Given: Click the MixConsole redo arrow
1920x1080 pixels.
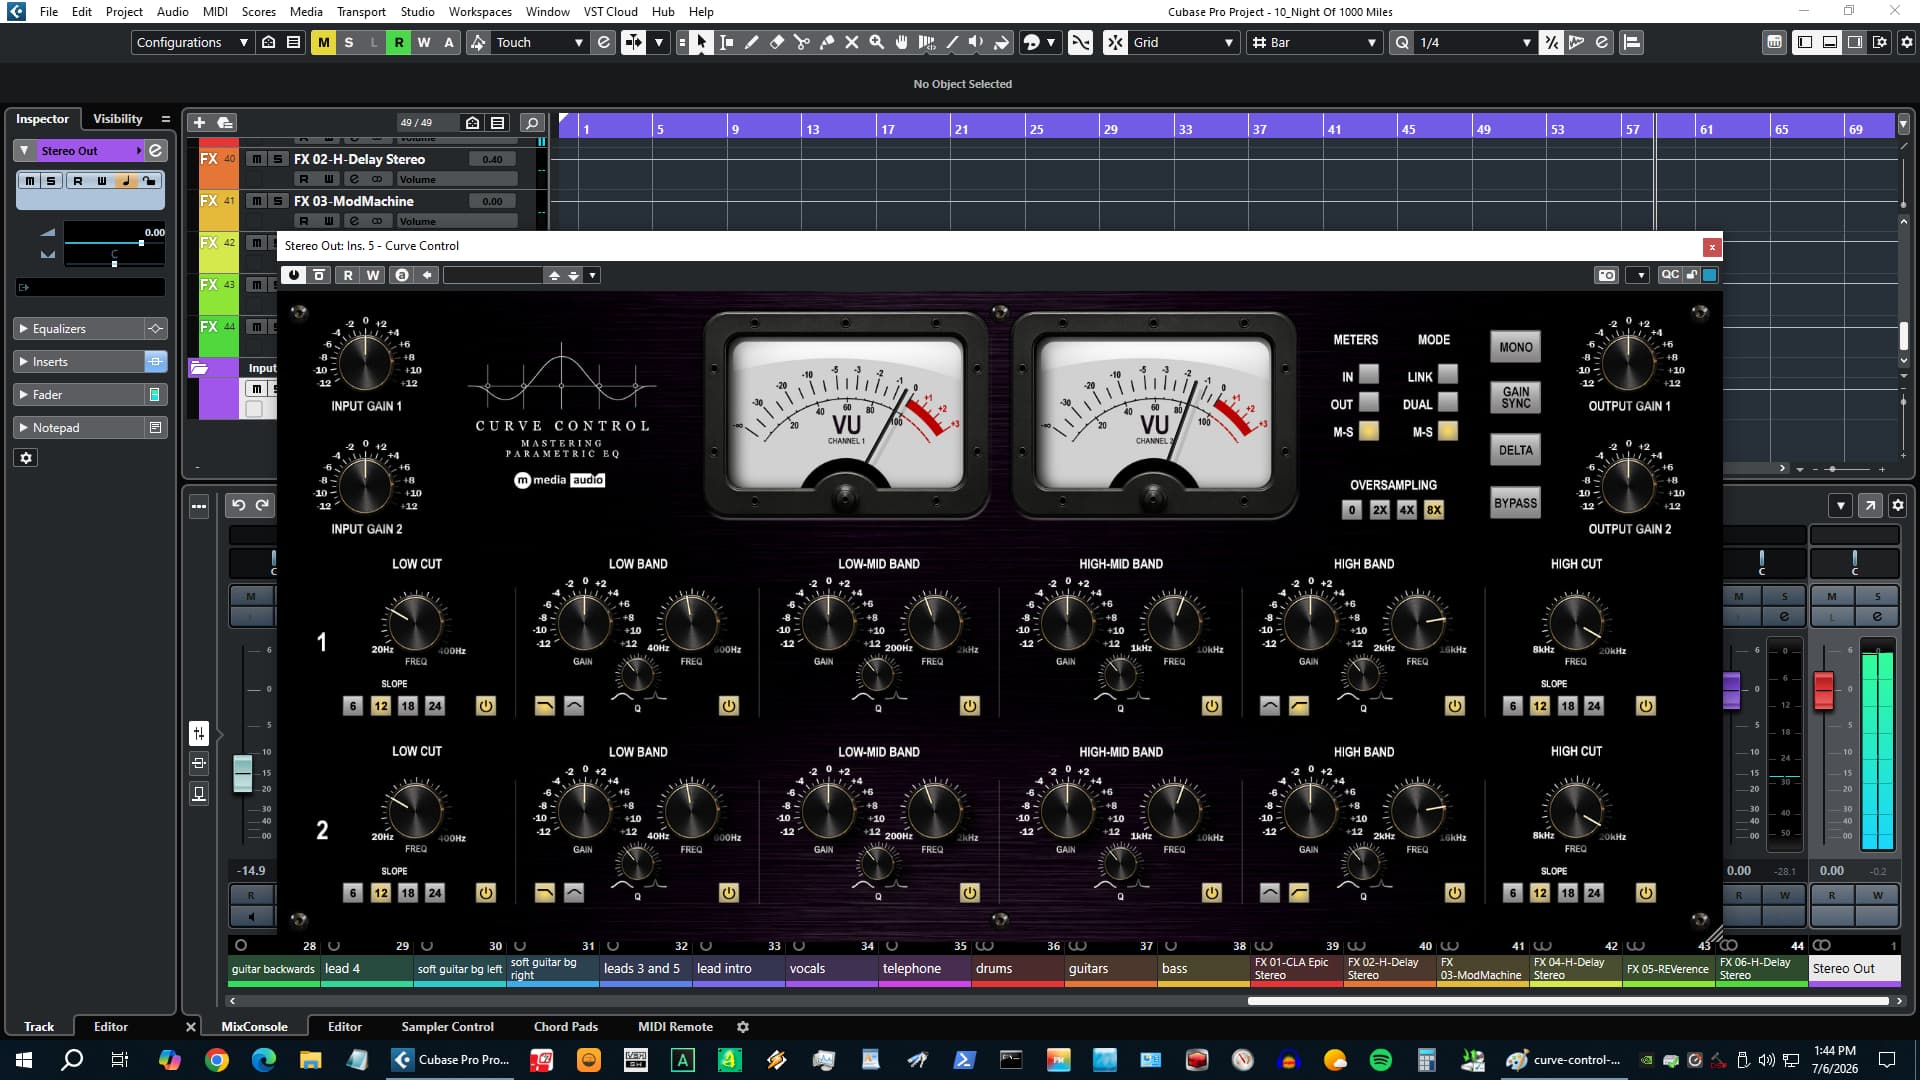Looking at the screenshot, I should click(262, 505).
